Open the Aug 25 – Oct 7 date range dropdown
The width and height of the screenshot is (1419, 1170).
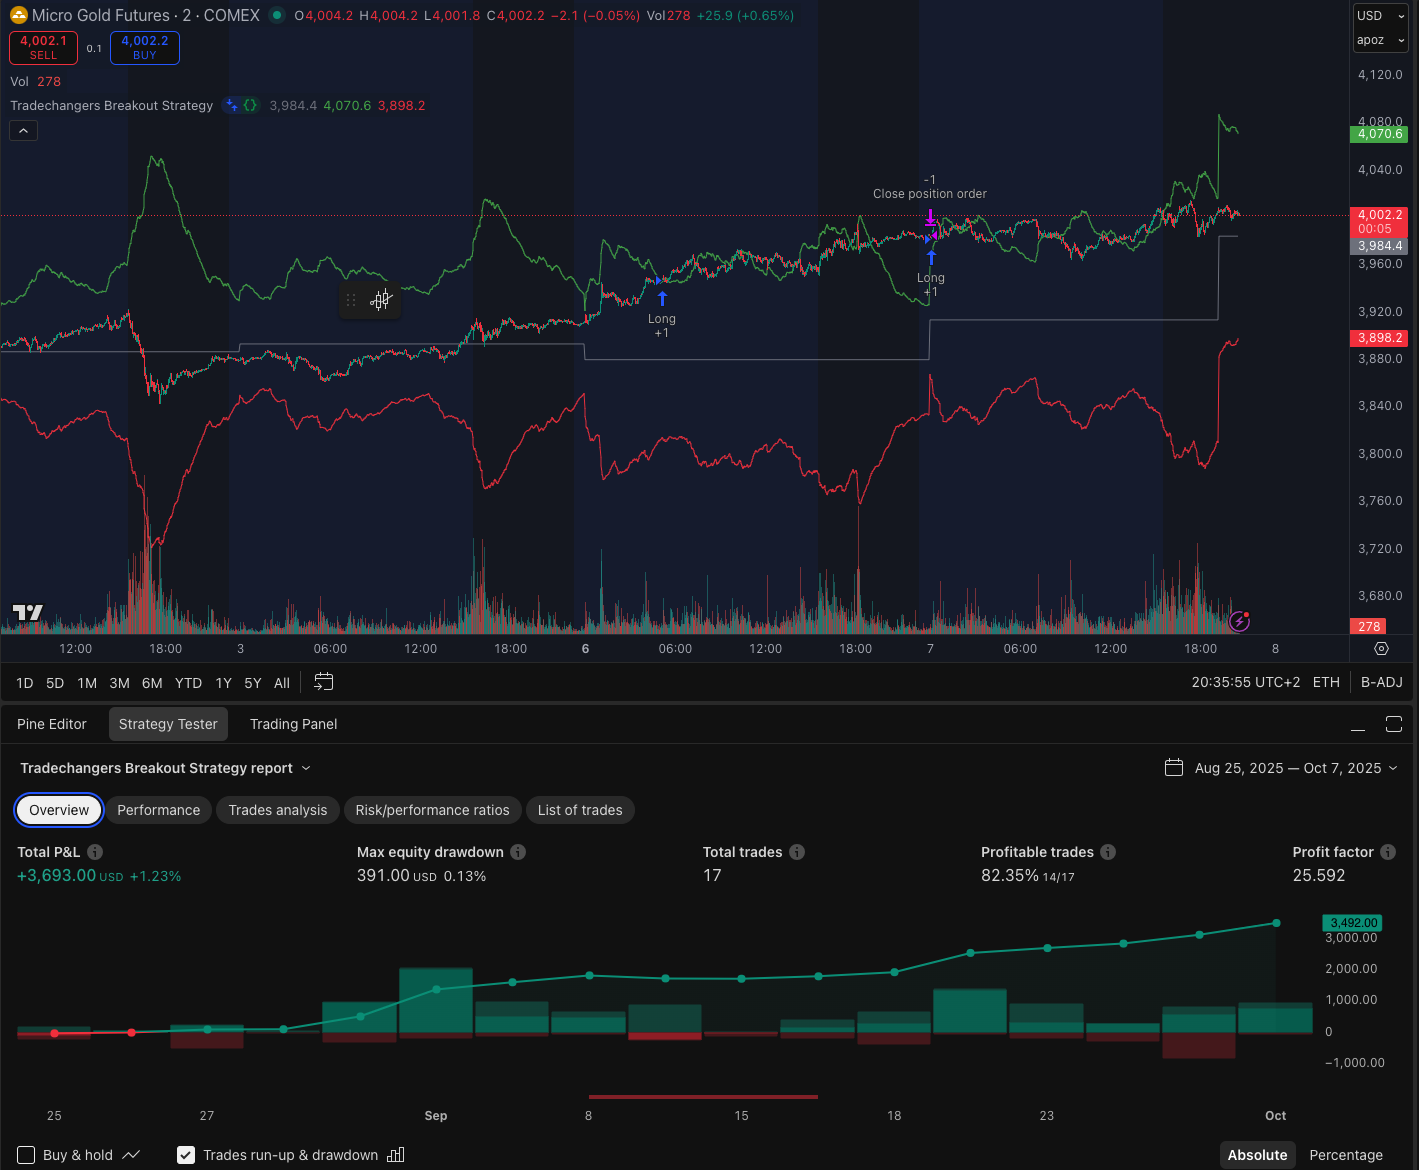pyautogui.click(x=1281, y=768)
